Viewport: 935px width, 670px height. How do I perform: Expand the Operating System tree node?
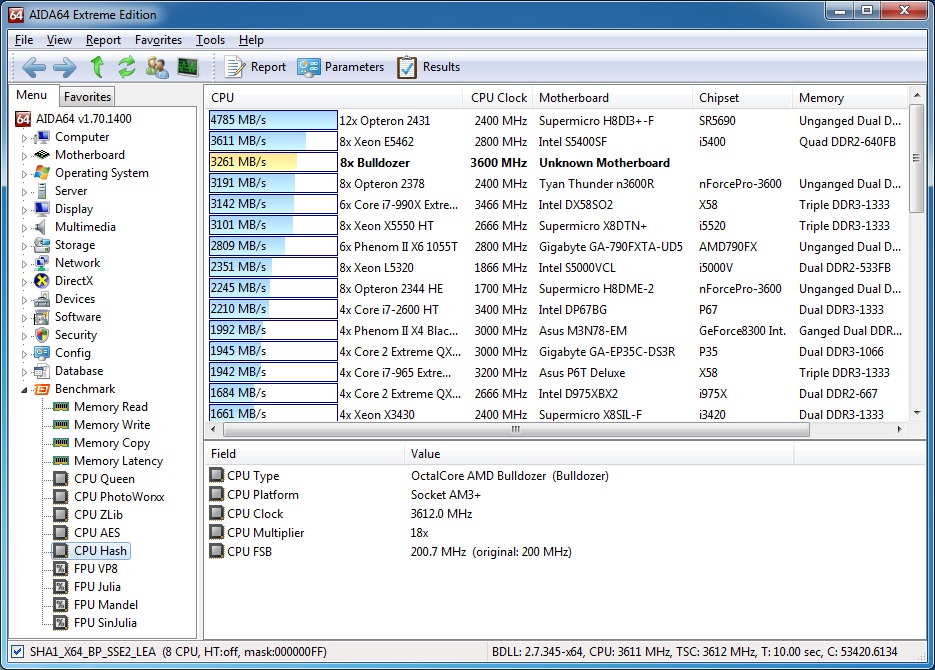(x=24, y=173)
